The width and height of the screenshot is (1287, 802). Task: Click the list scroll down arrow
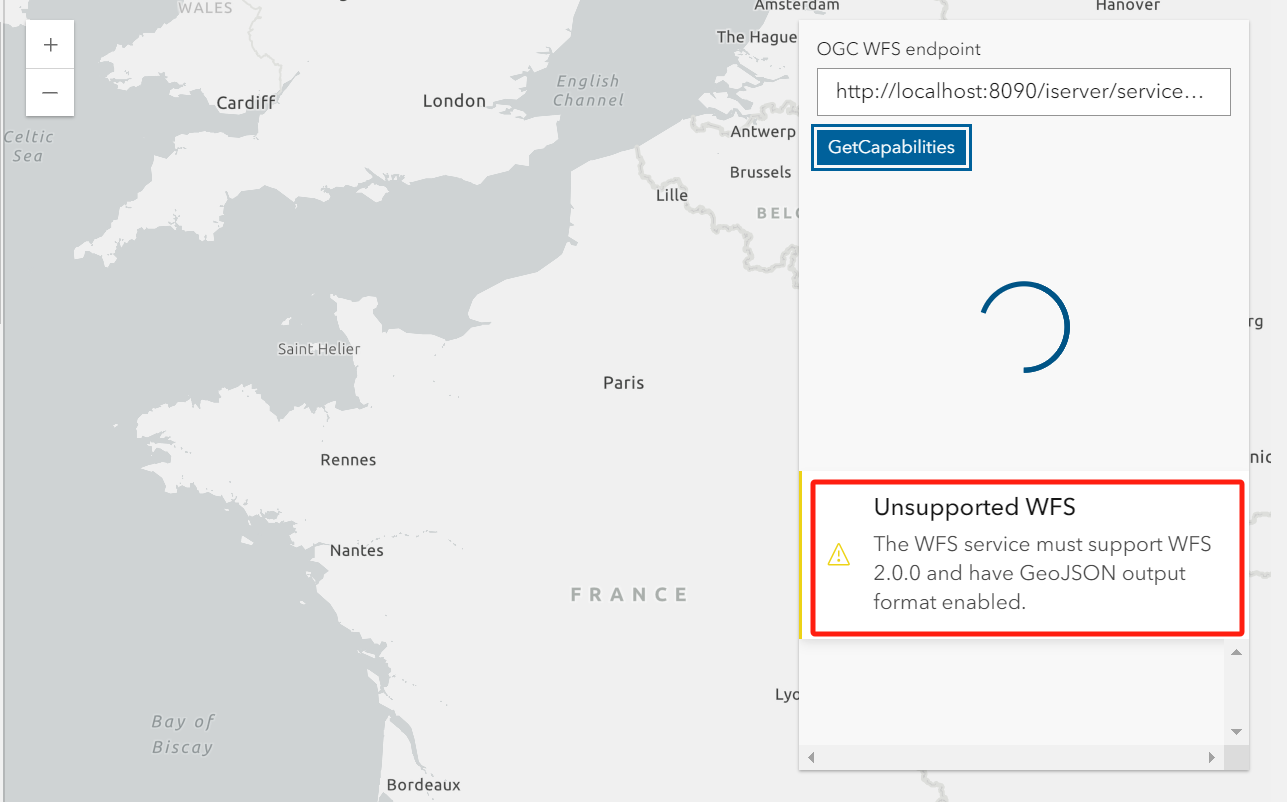click(x=1236, y=732)
